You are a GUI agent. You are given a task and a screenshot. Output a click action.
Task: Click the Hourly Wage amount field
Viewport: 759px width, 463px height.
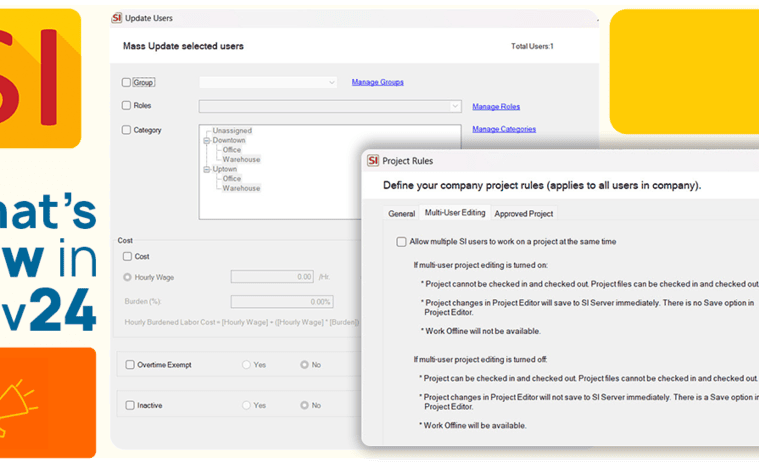point(272,277)
